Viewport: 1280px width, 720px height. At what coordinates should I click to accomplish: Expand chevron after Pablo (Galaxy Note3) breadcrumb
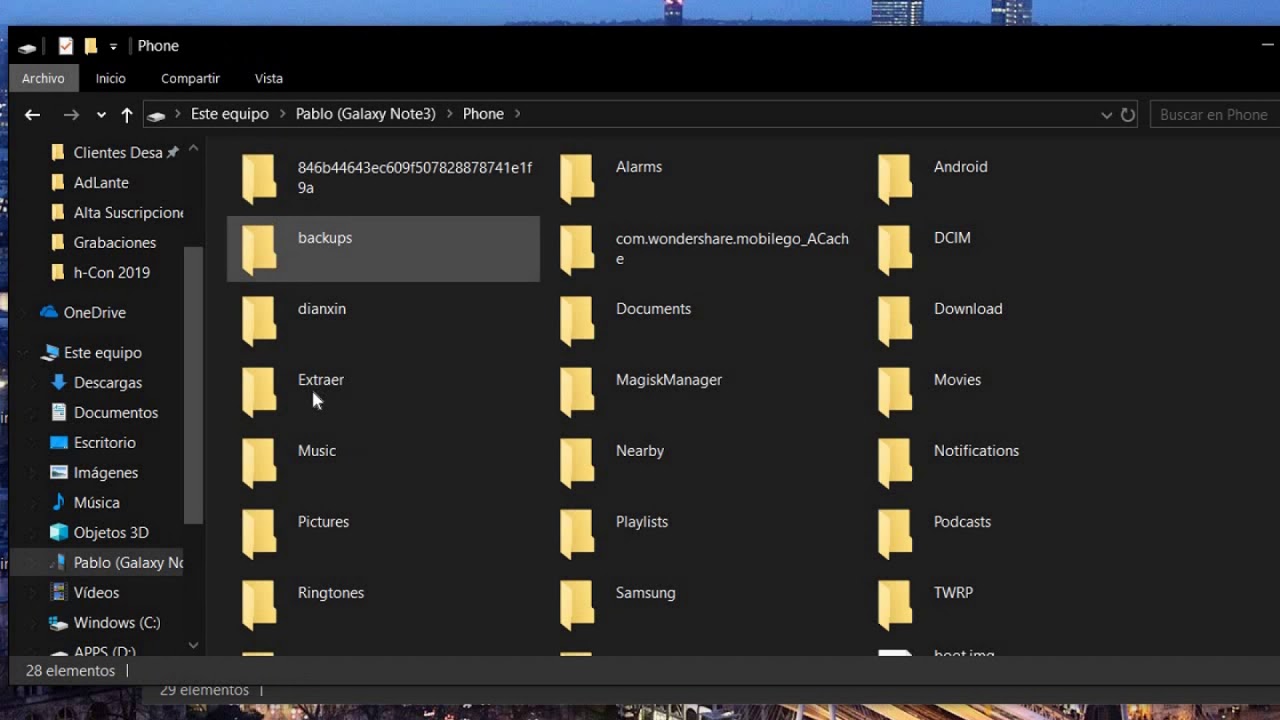coord(449,114)
